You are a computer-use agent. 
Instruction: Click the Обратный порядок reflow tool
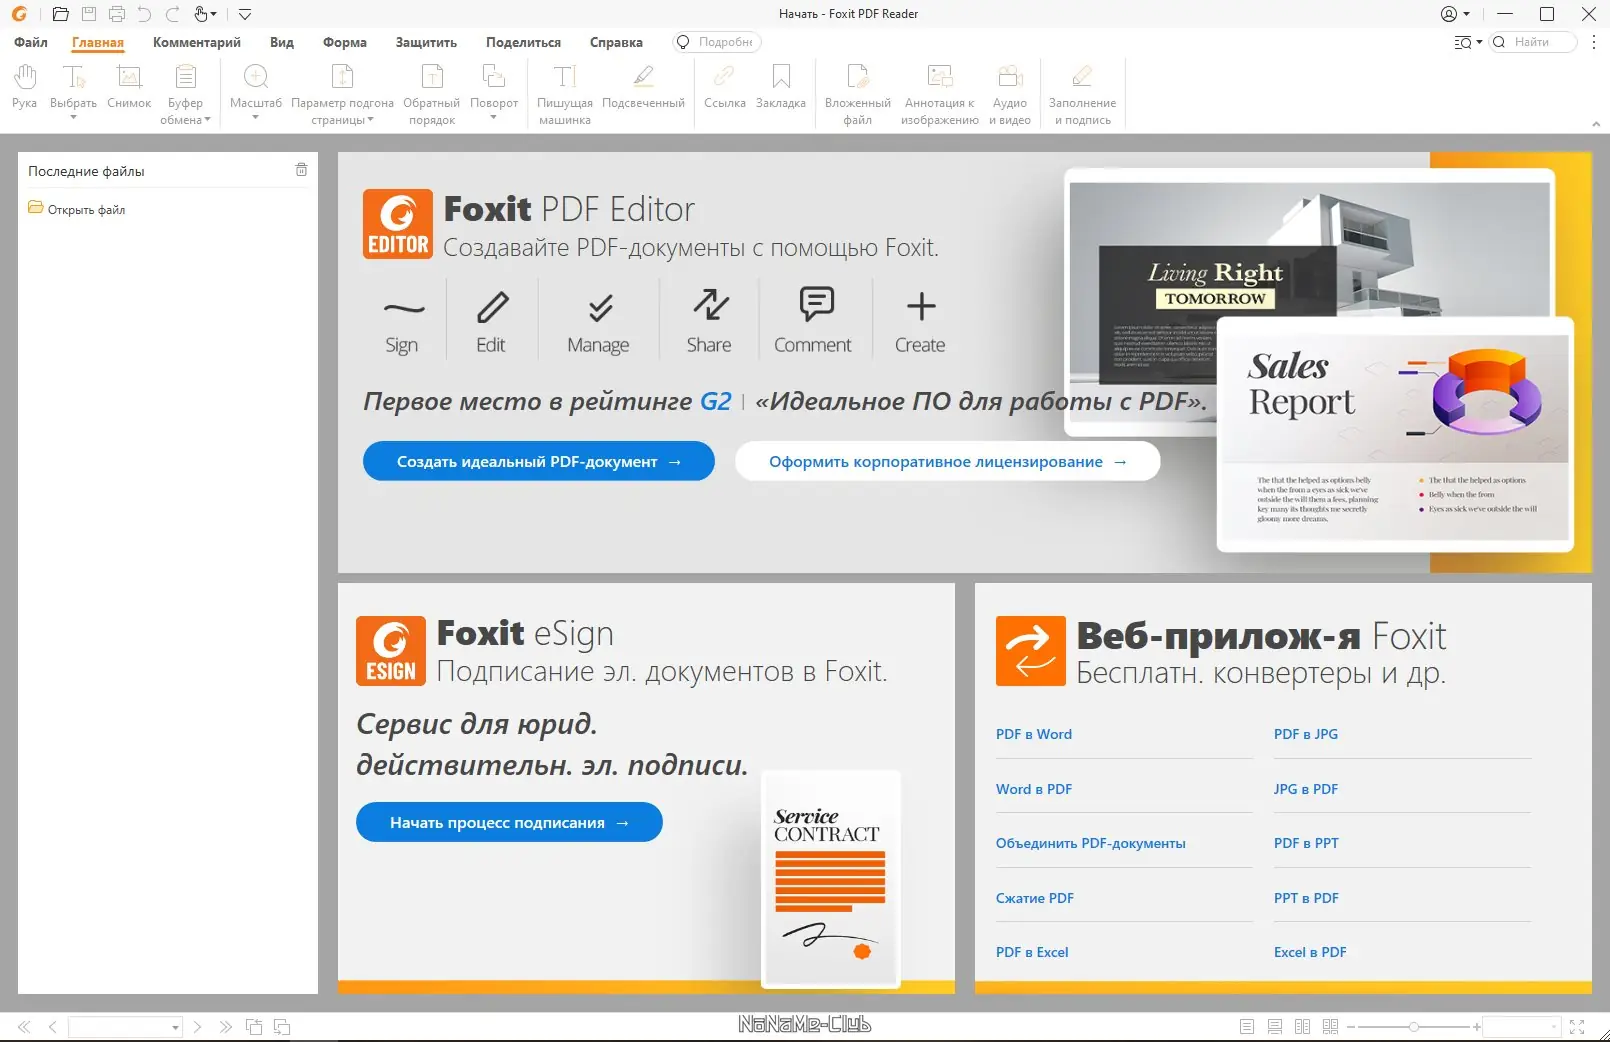point(432,94)
